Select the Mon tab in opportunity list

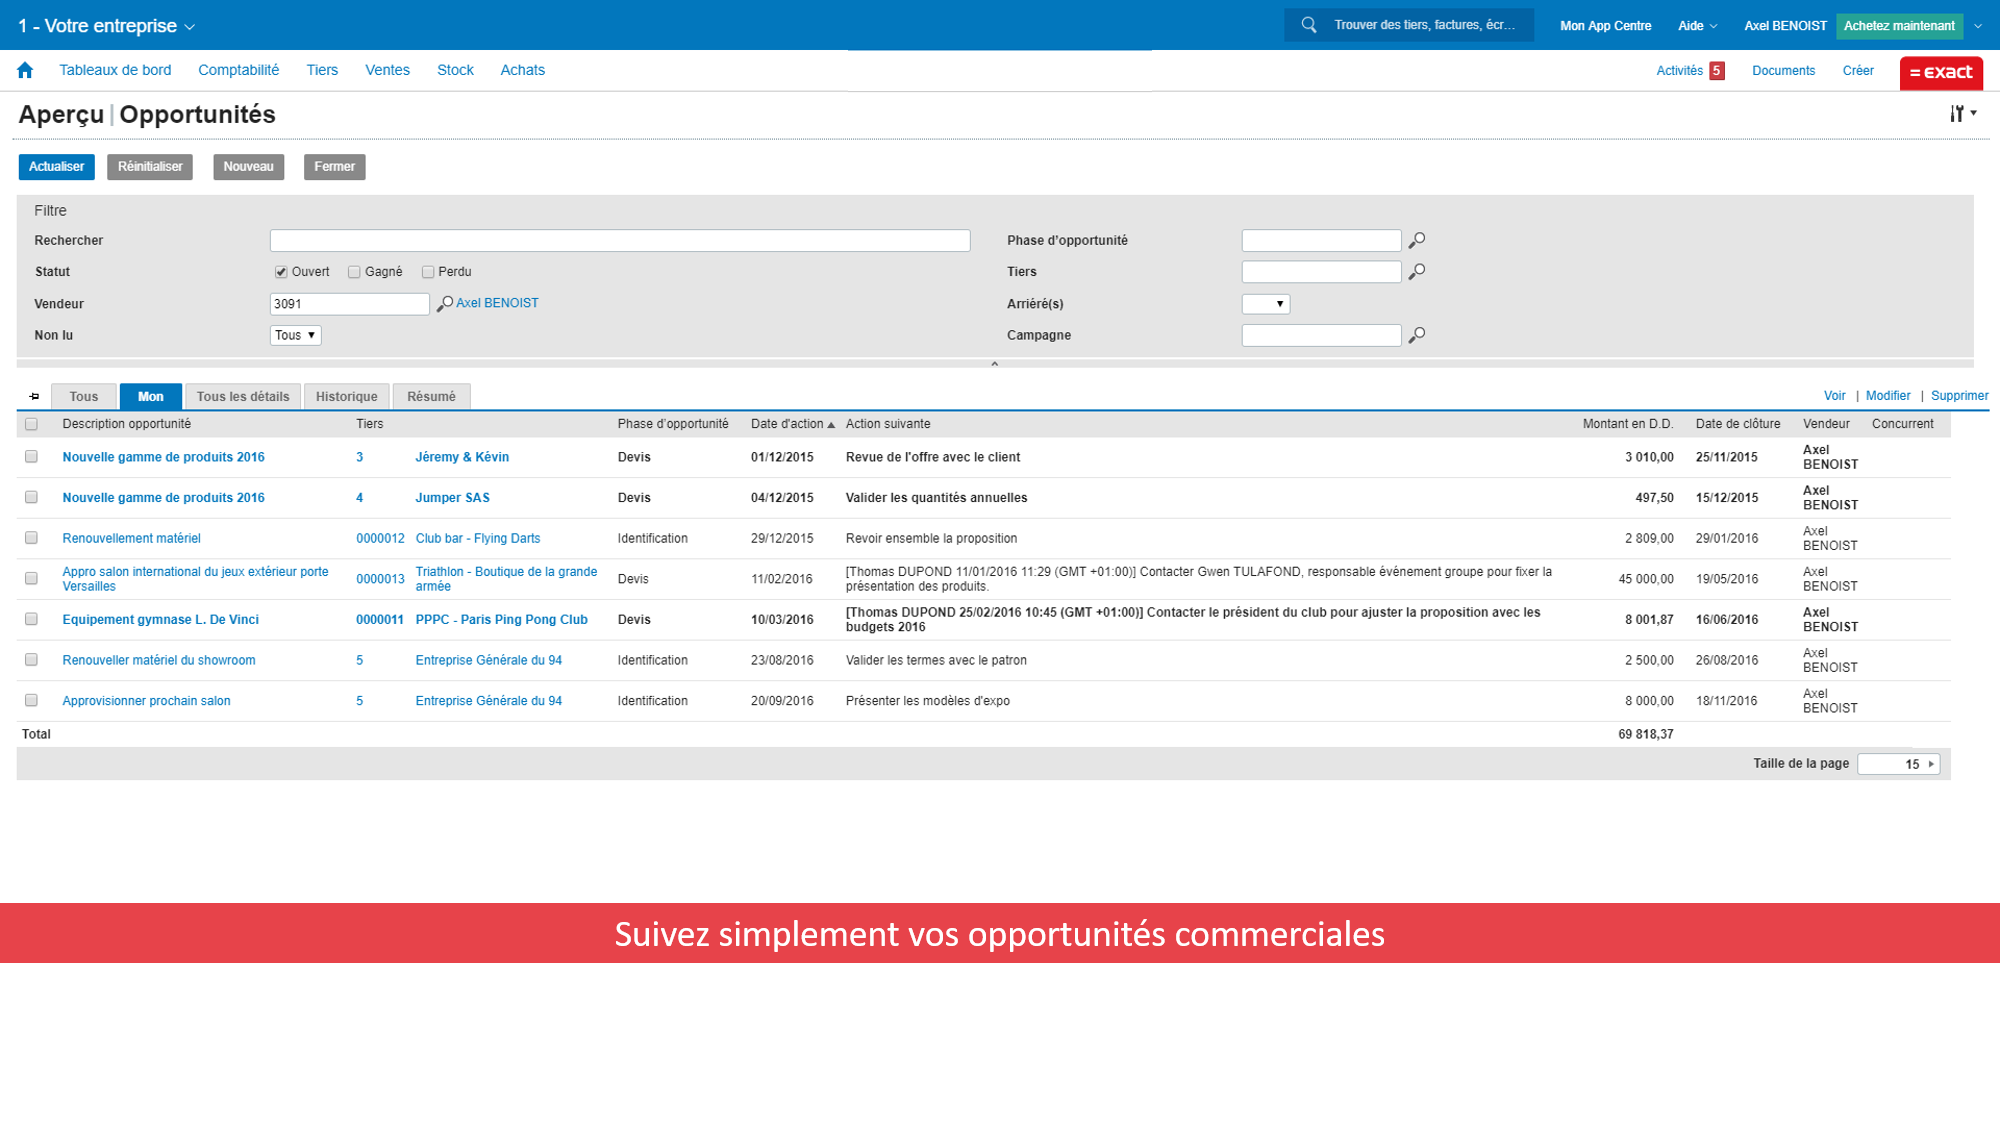(150, 396)
